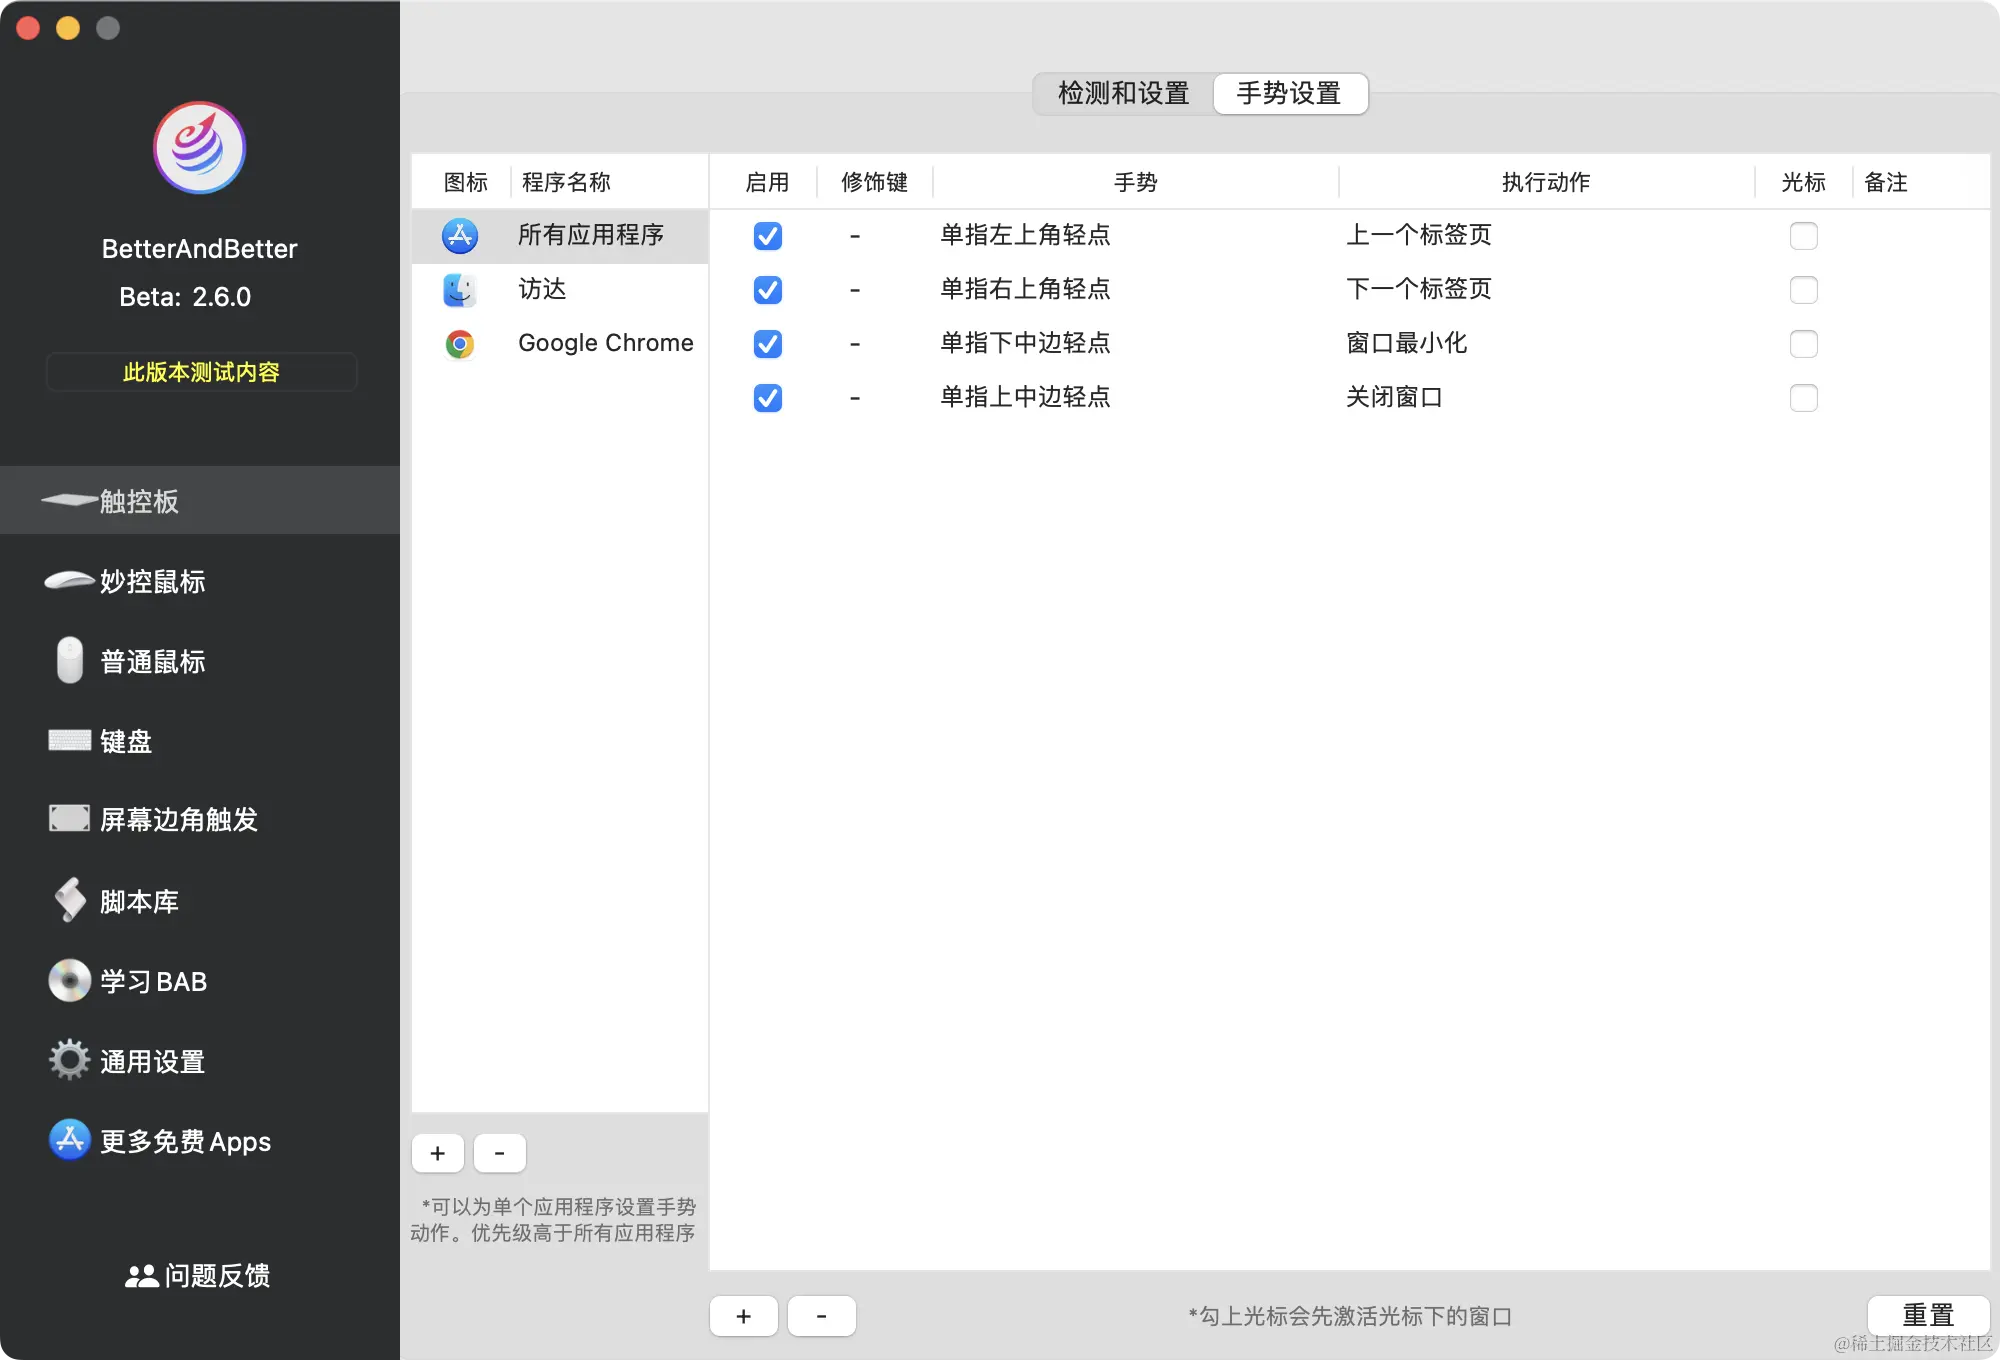Add a new application with plus button
Screen dimensions: 2000x1360
(x=437, y=1153)
